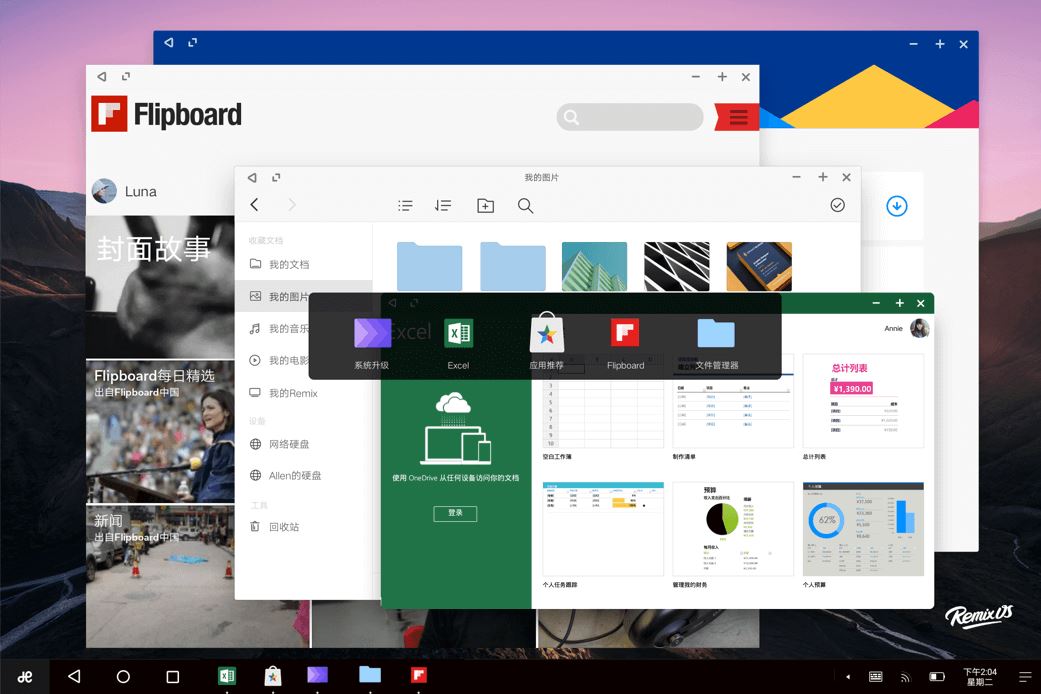Viewport: 1041px width, 694px height.
Task: Open the 新闻 news tile
Action: pyautogui.click(x=160, y=576)
